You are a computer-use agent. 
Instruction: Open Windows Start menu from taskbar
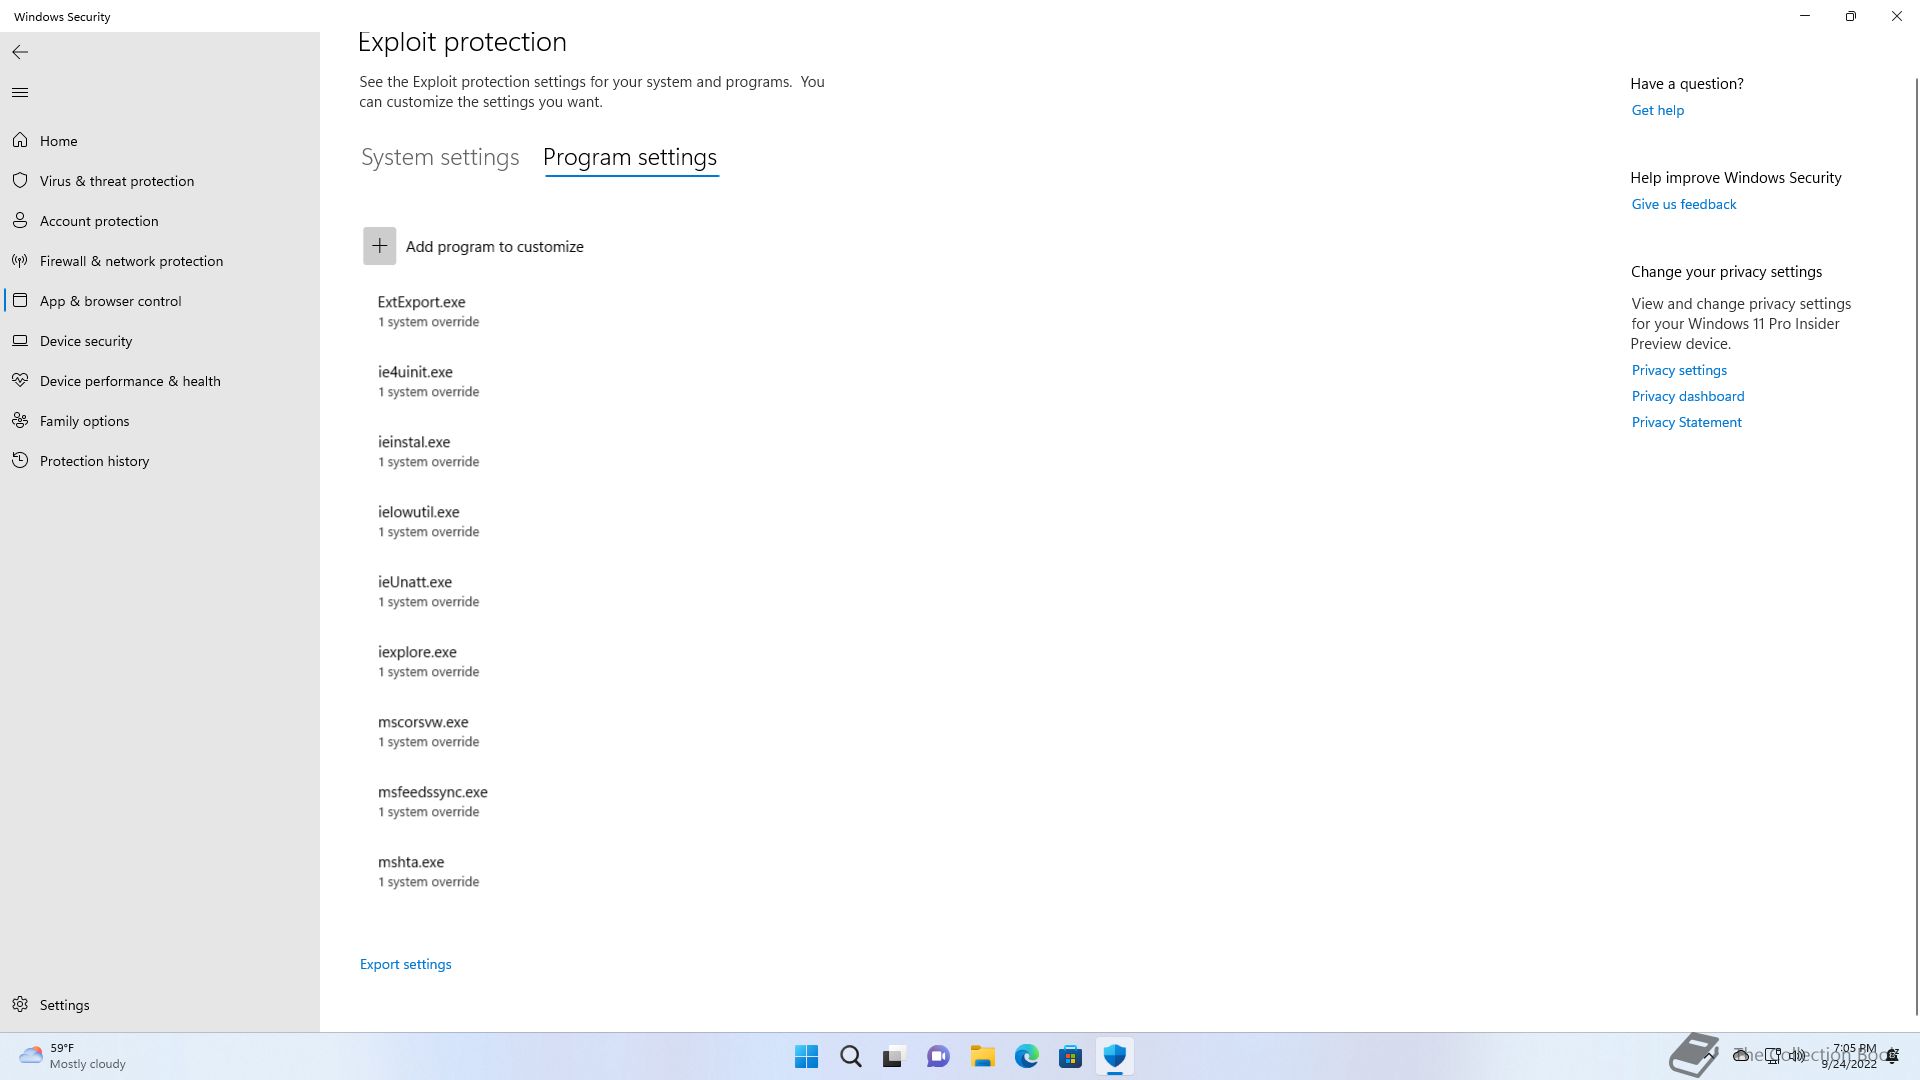click(806, 1056)
